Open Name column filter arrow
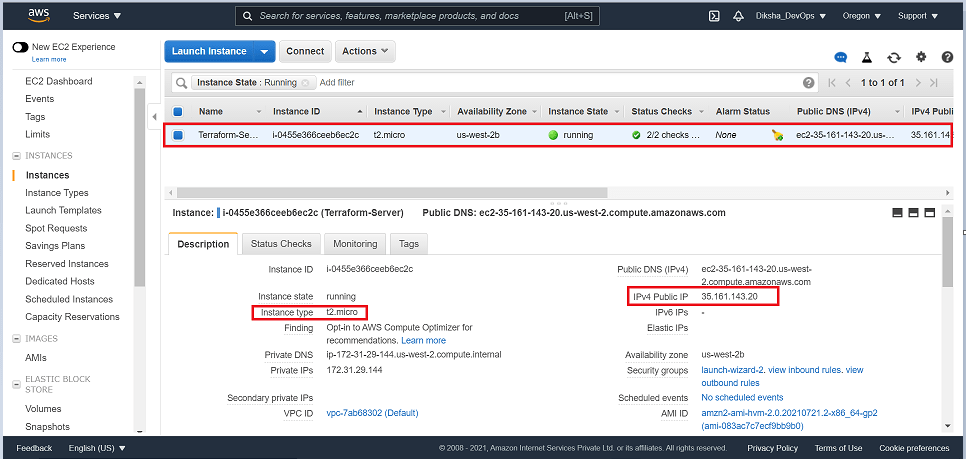Image resolution: width=966 pixels, height=459 pixels. (x=259, y=112)
